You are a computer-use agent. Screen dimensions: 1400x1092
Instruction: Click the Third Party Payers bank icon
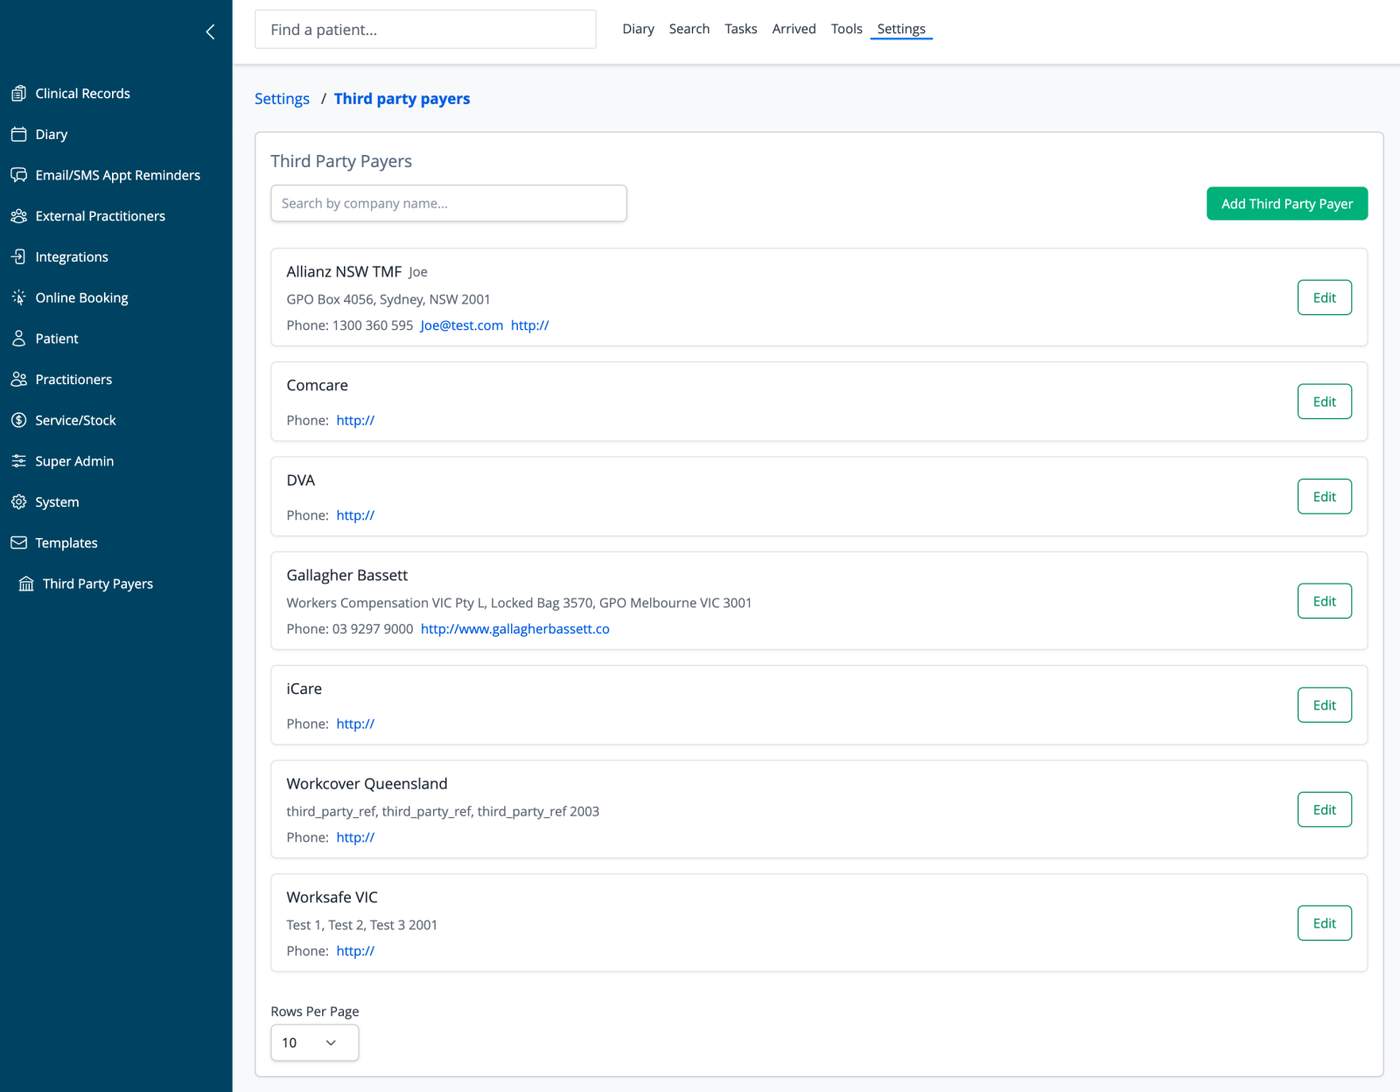click(26, 584)
